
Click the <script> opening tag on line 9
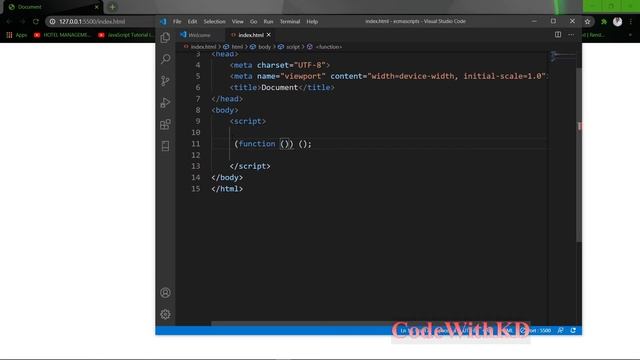coord(248,121)
